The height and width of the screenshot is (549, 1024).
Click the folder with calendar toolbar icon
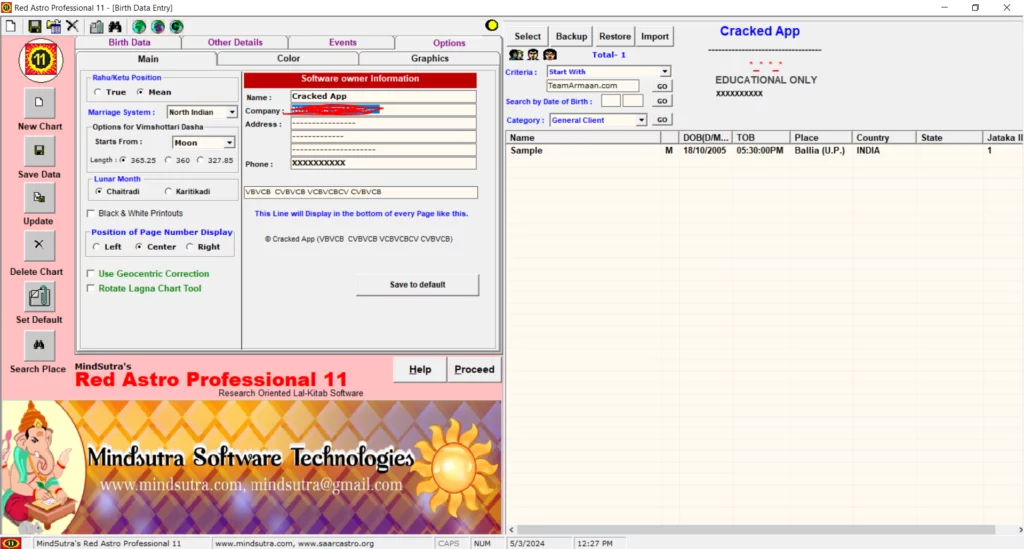[54, 26]
